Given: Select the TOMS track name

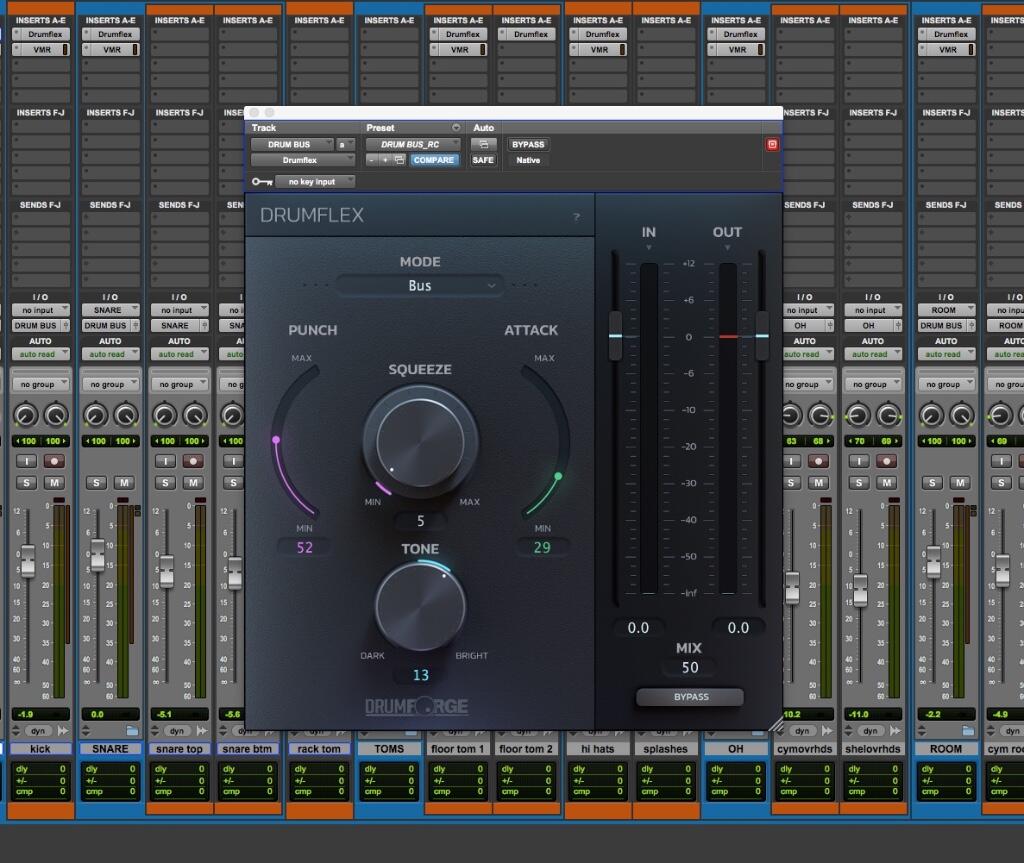Looking at the screenshot, I should coord(389,749).
